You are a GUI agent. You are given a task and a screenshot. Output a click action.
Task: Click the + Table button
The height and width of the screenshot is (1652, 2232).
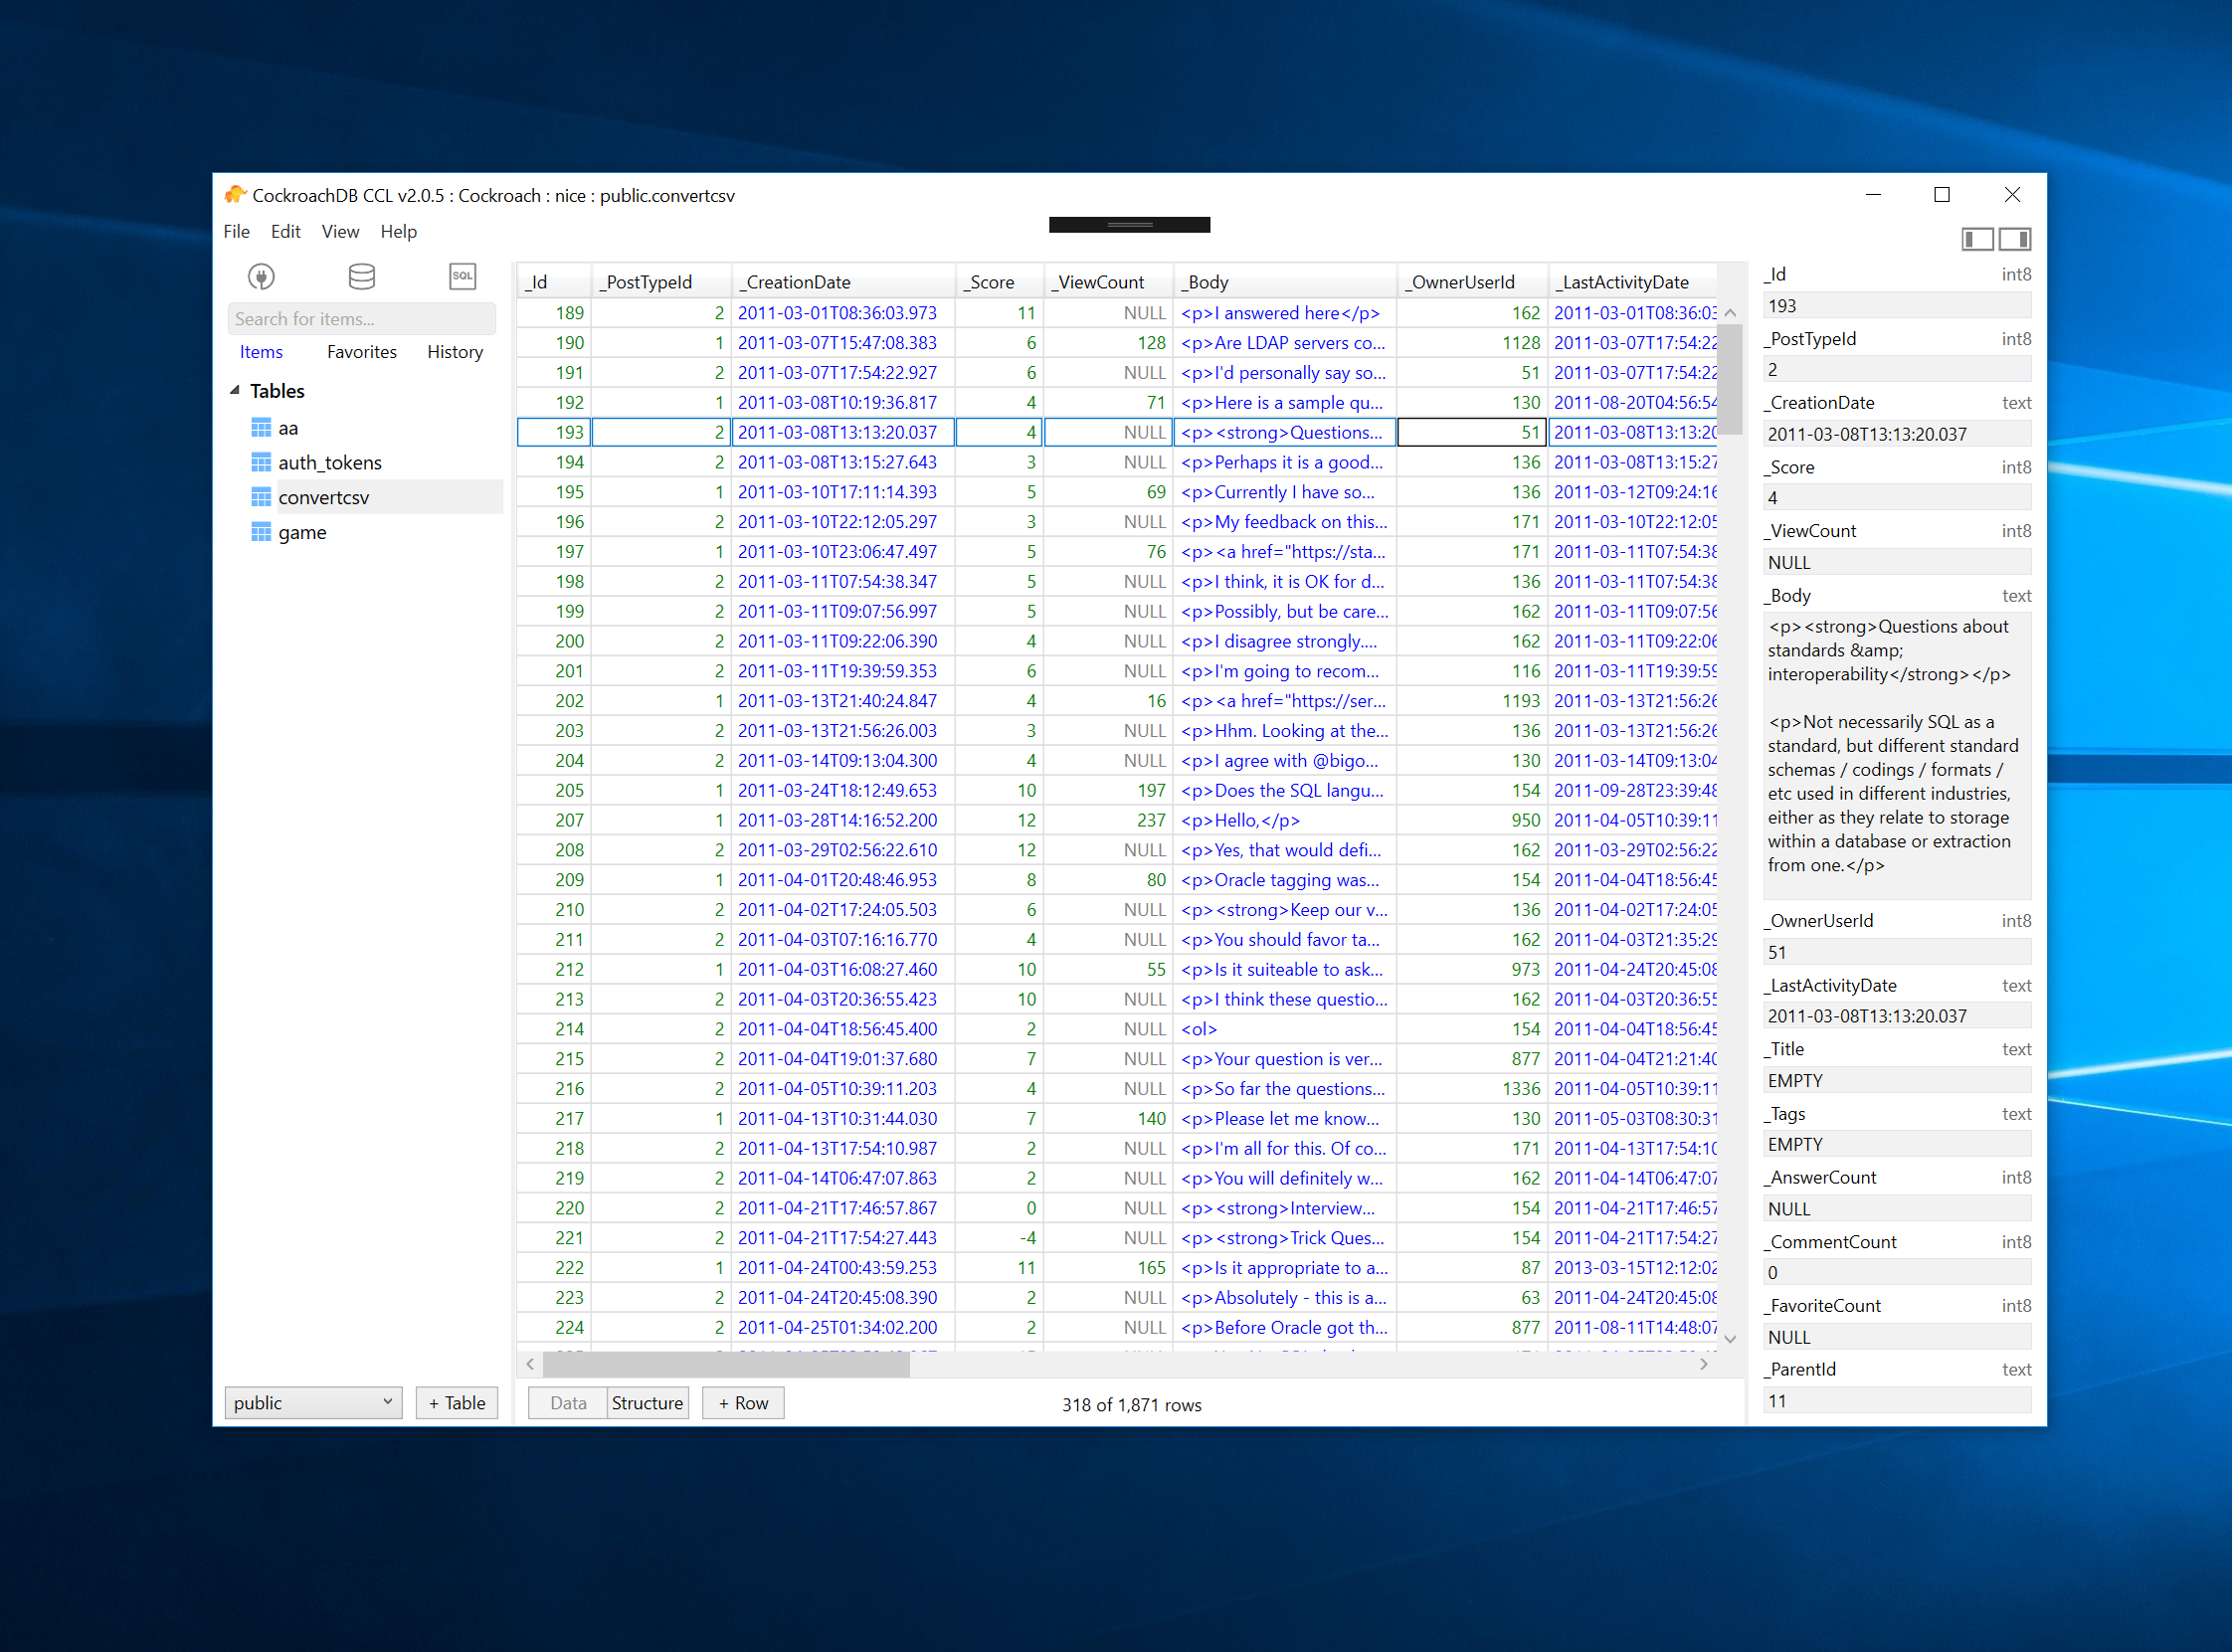(456, 1402)
